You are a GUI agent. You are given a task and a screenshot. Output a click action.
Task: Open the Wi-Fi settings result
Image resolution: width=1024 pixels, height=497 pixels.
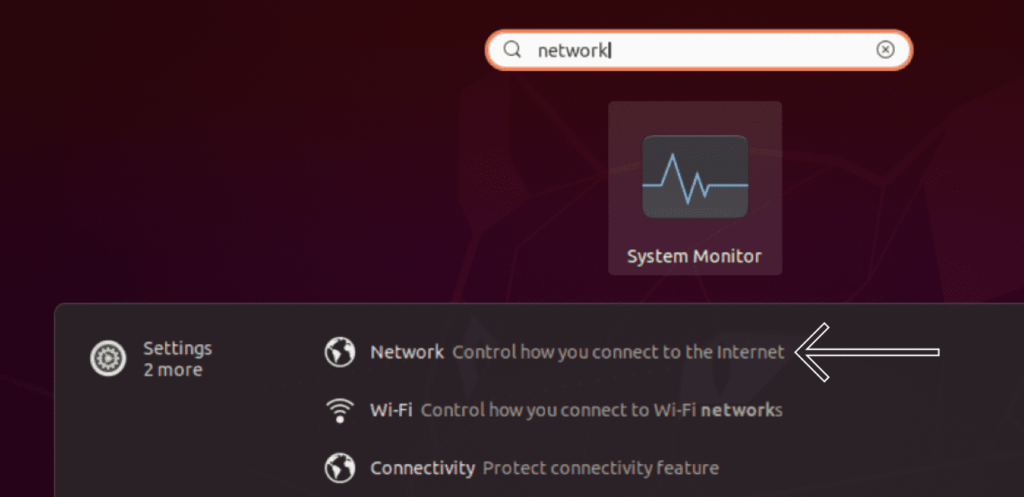tap(391, 410)
